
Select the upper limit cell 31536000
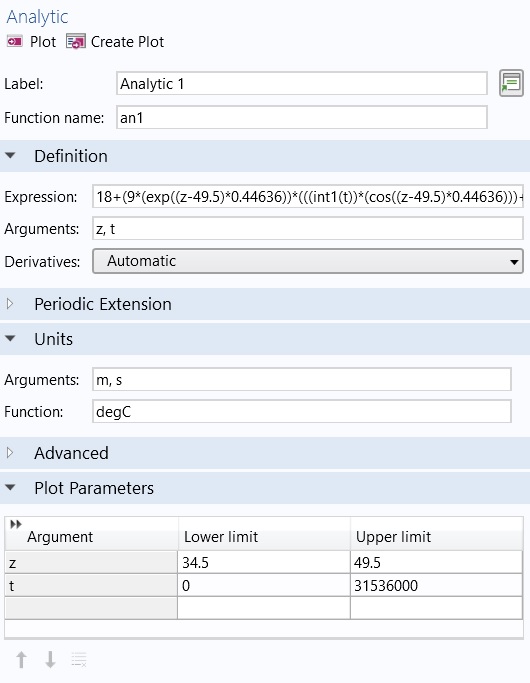(x=436, y=585)
